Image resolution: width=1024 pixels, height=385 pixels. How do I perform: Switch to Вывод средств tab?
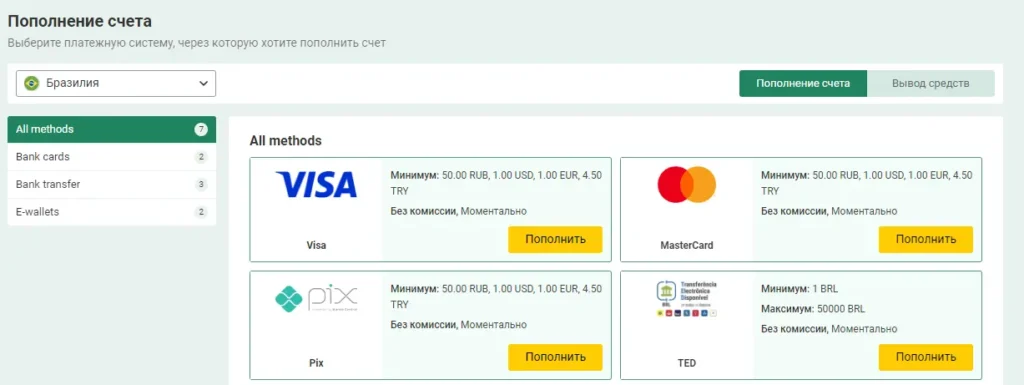(931, 84)
